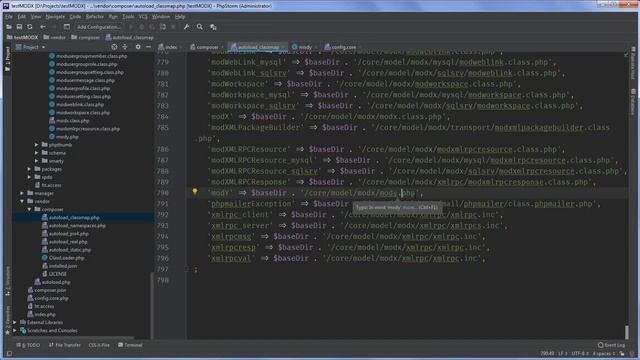Expand Scratches and Consoles node
This screenshot has width=640, height=360.
(x=15, y=331)
